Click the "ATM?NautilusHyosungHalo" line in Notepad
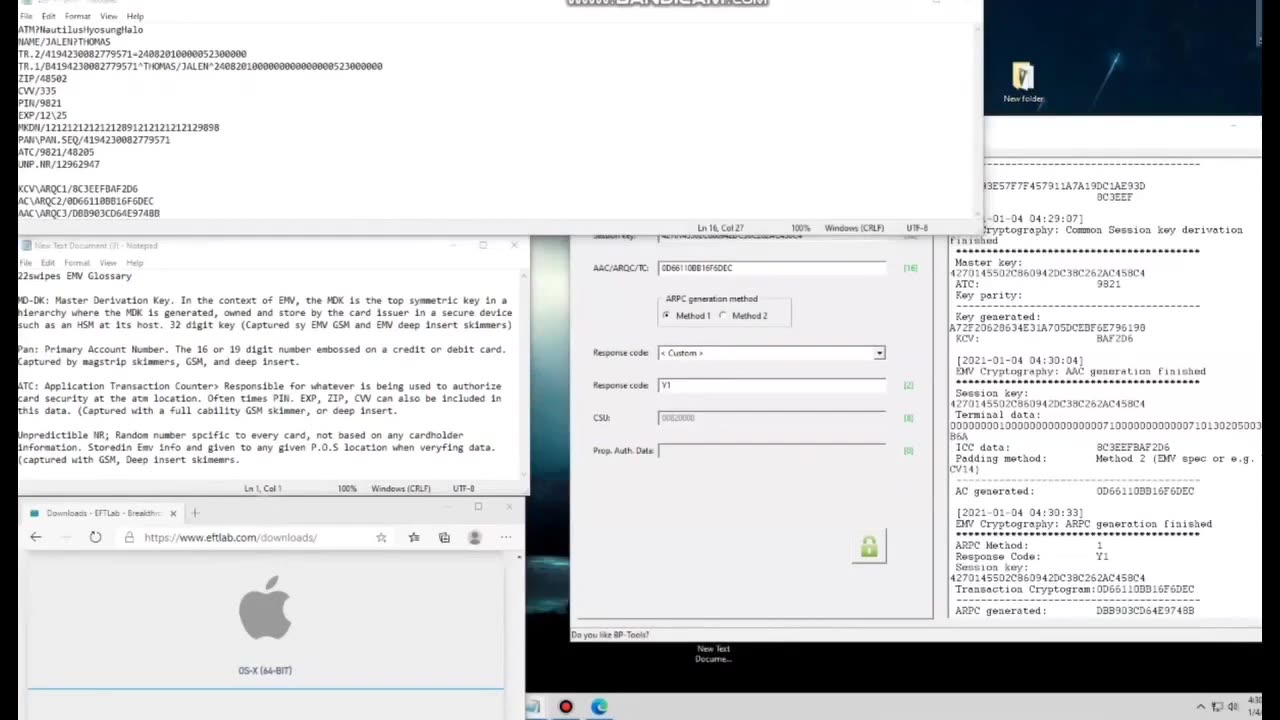The width and height of the screenshot is (1280, 720). click(x=80, y=30)
